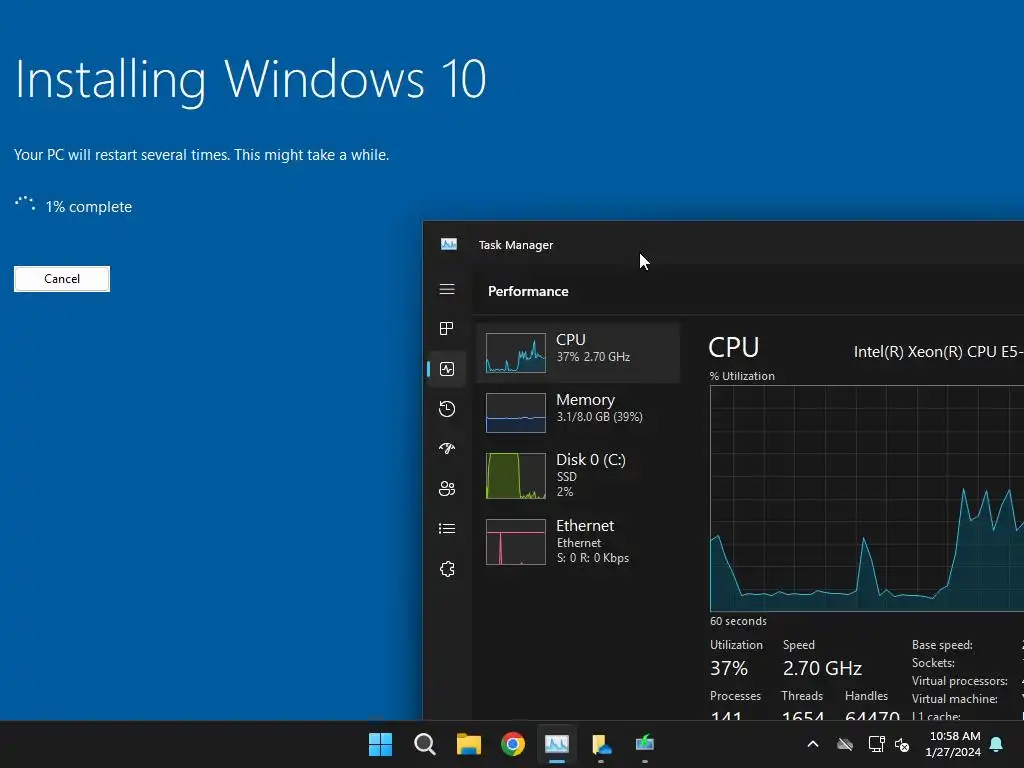Open Users page icon in sidebar
This screenshot has height=768, width=1024.
click(x=447, y=488)
